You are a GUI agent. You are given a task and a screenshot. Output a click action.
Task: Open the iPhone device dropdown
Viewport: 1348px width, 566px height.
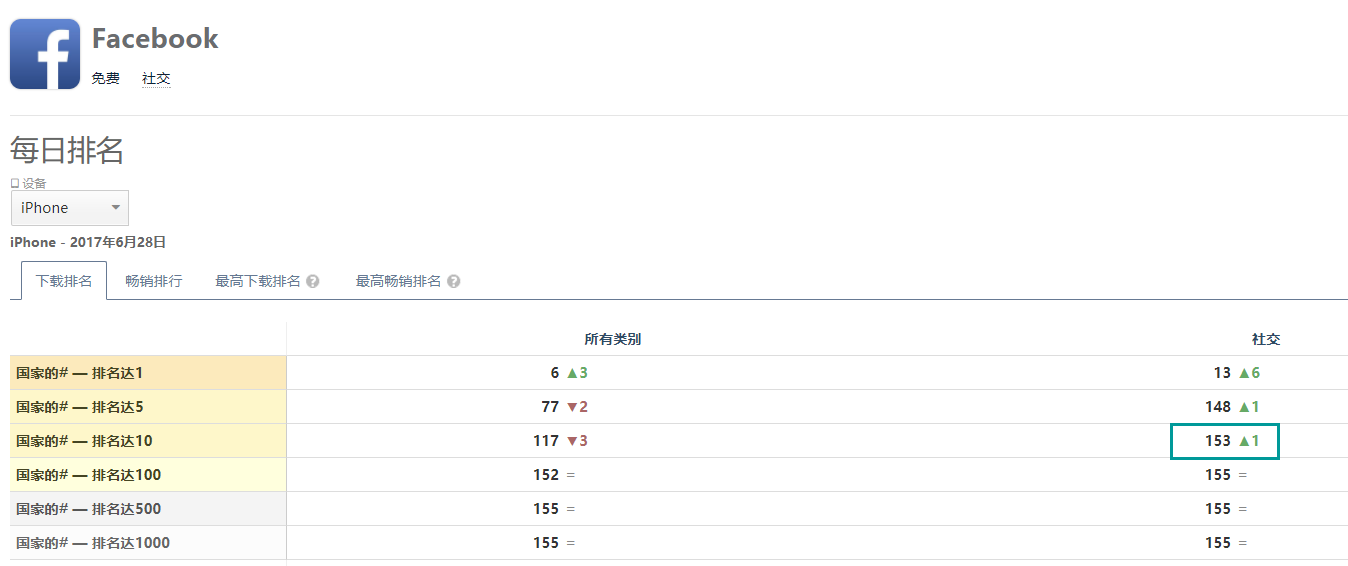70,208
